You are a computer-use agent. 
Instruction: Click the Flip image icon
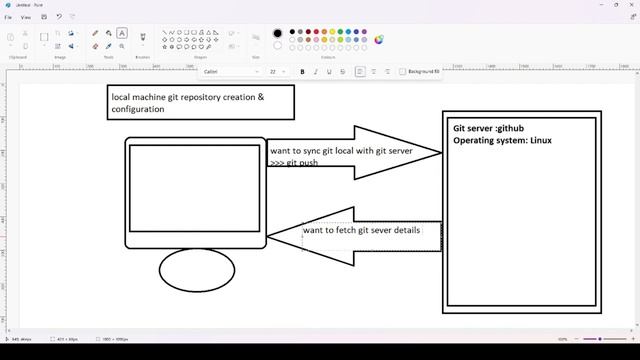pyautogui.click(x=71, y=46)
